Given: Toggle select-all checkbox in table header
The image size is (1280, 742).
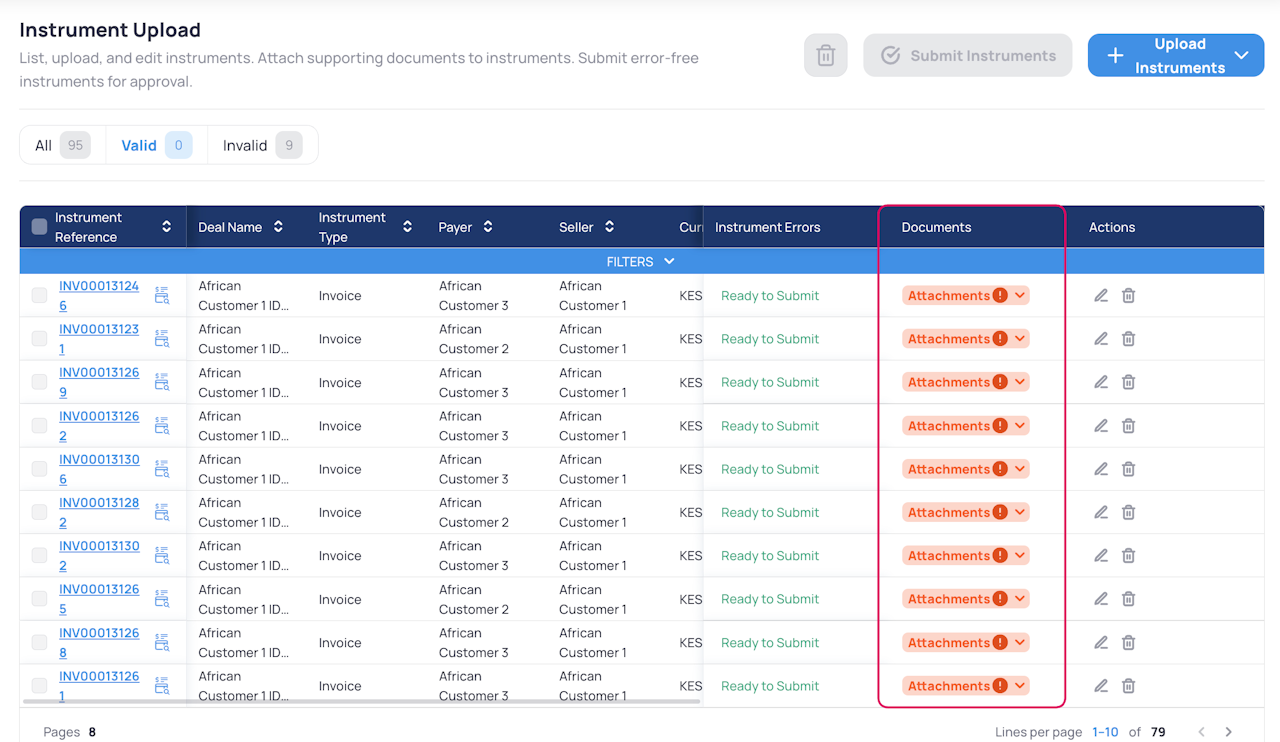Looking at the screenshot, I should tap(39, 227).
